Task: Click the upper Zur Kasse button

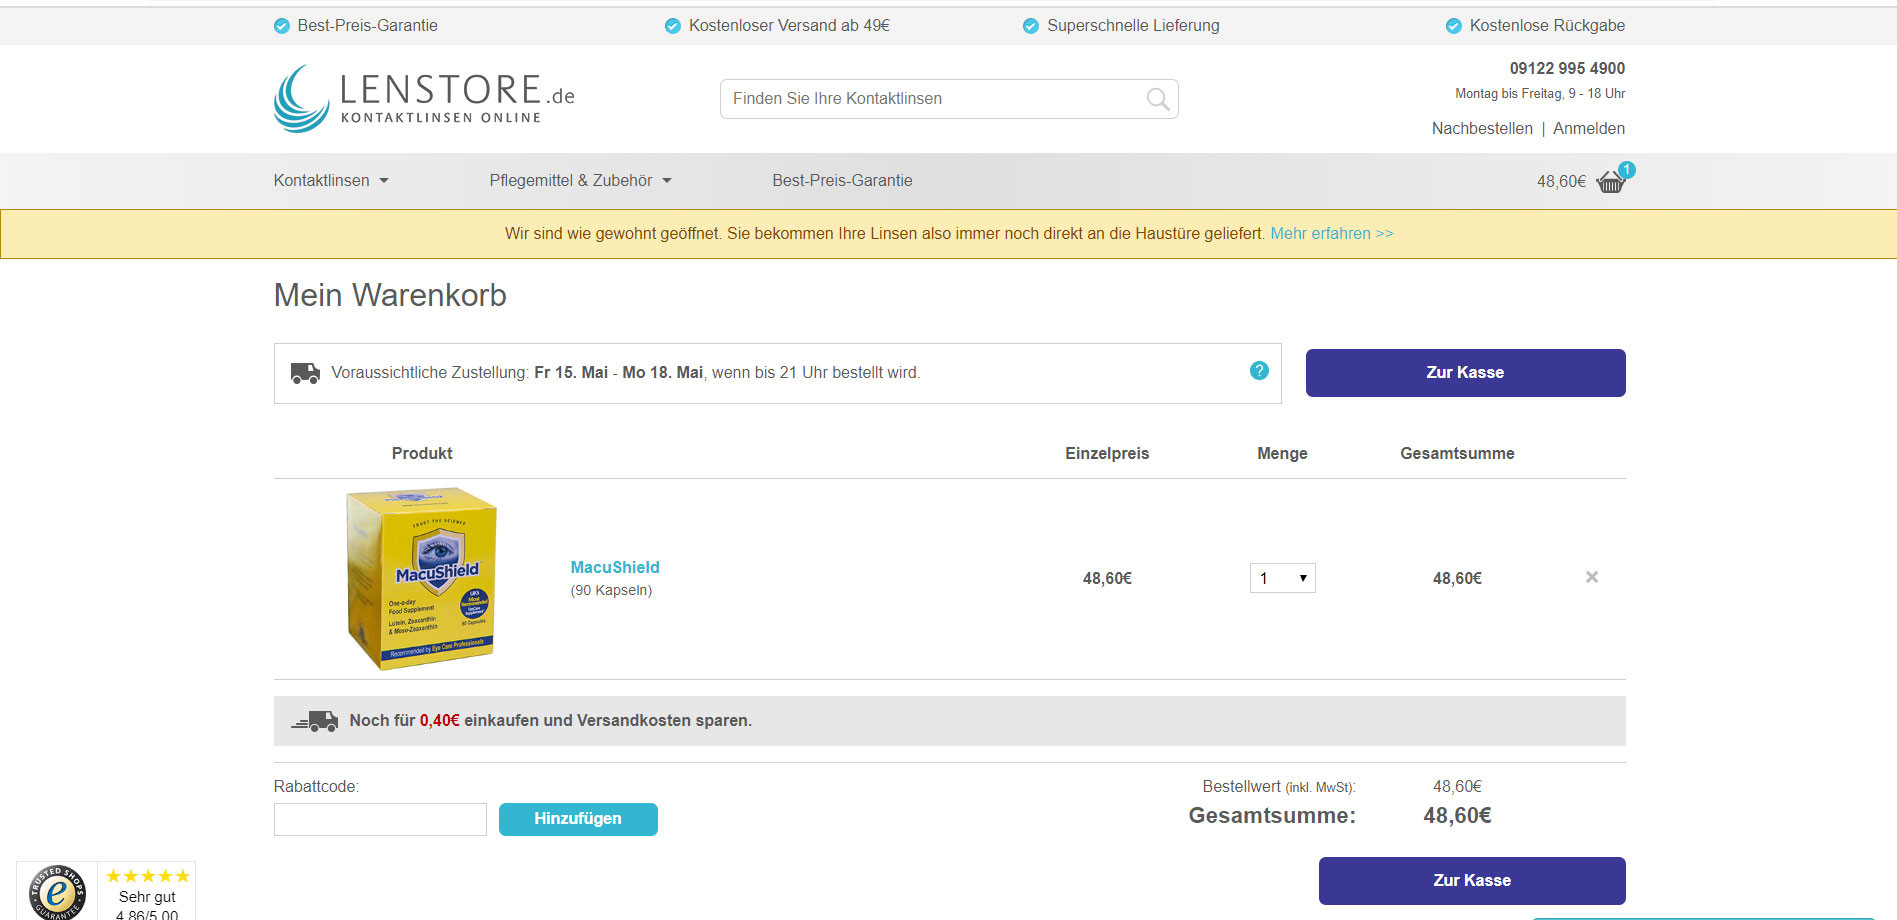Action: click(1465, 373)
